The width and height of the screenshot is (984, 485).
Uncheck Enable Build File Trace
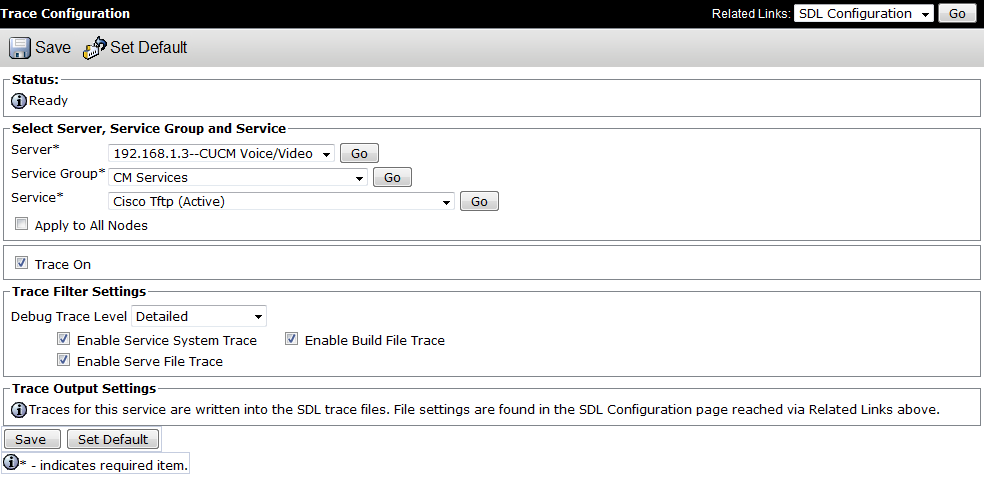[x=291, y=339]
